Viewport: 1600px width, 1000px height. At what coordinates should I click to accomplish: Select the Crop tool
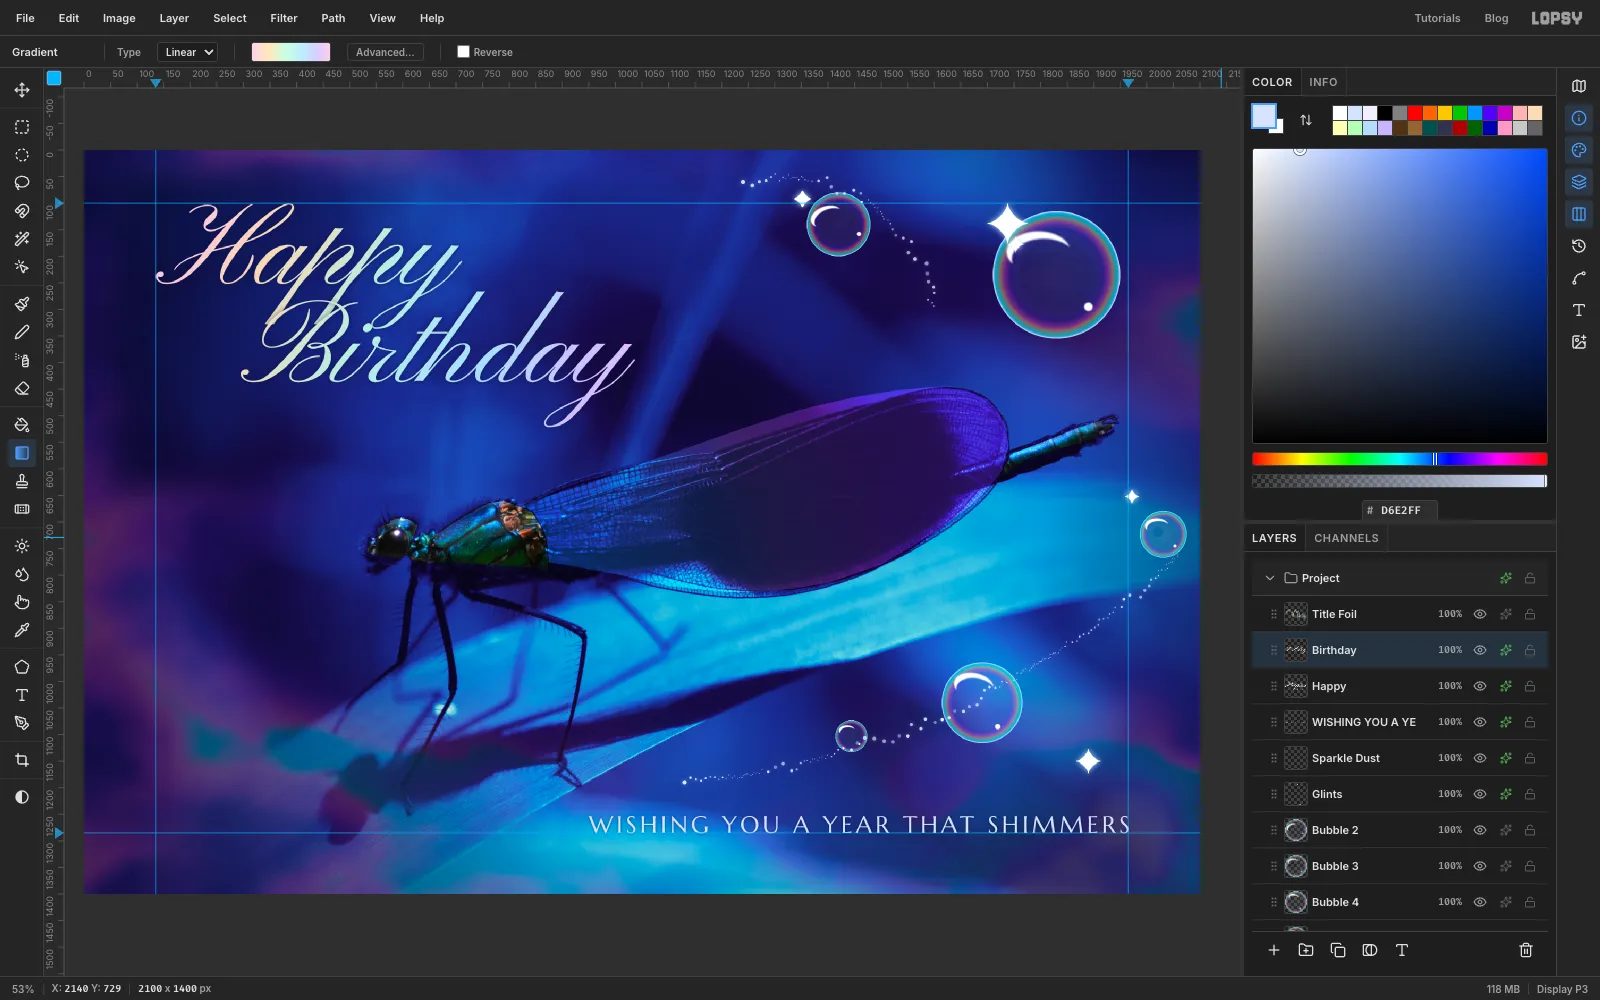click(x=21, y=760)
